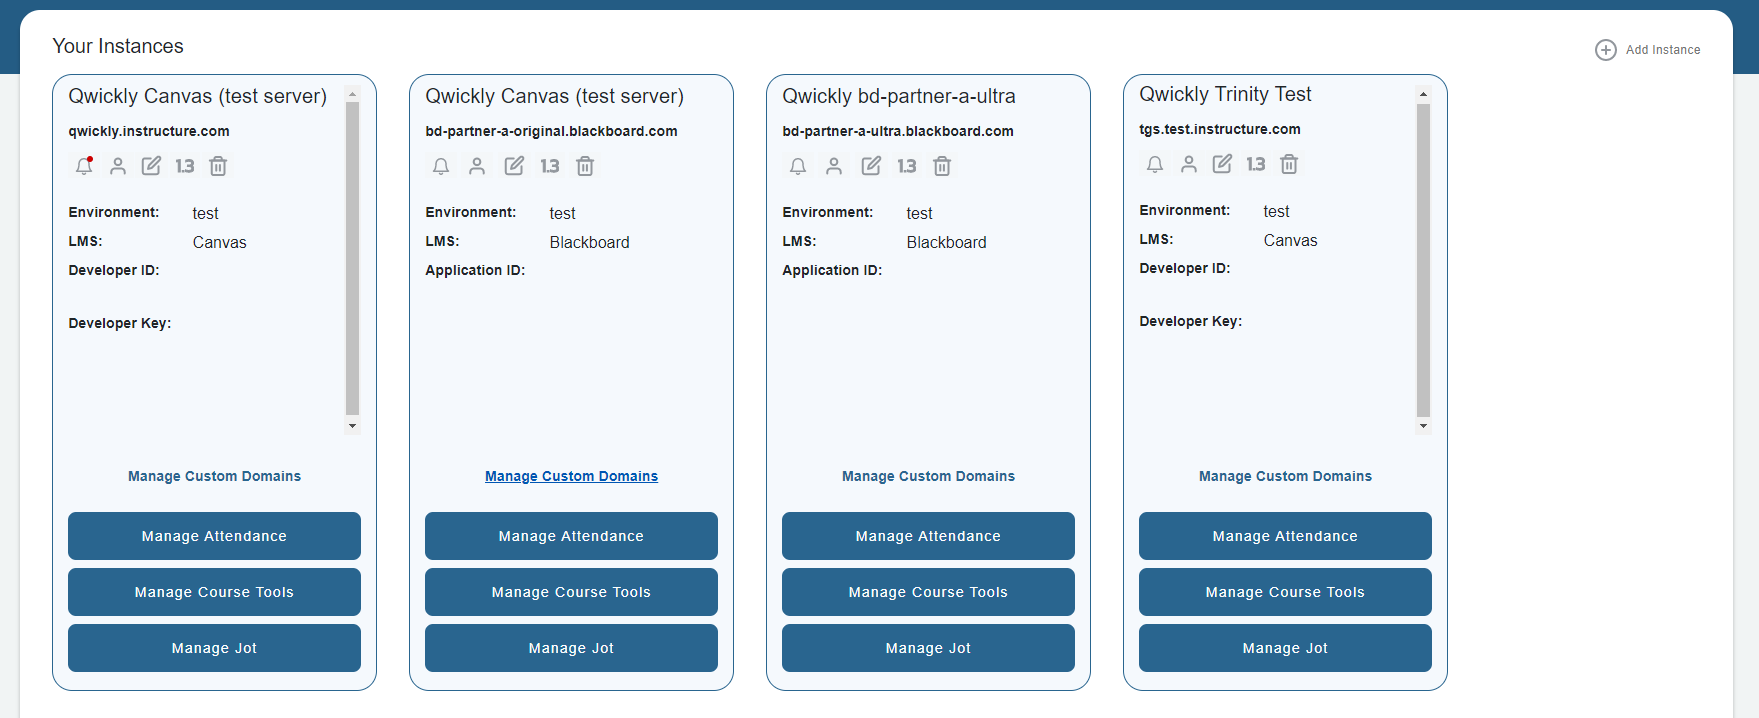The height and width of the screenshot is (718, 1759).
Task: Delete bd-partner-a-original.blackboard.com instance via trash icon
Action: pyautogui.click(x=585, y=166)
